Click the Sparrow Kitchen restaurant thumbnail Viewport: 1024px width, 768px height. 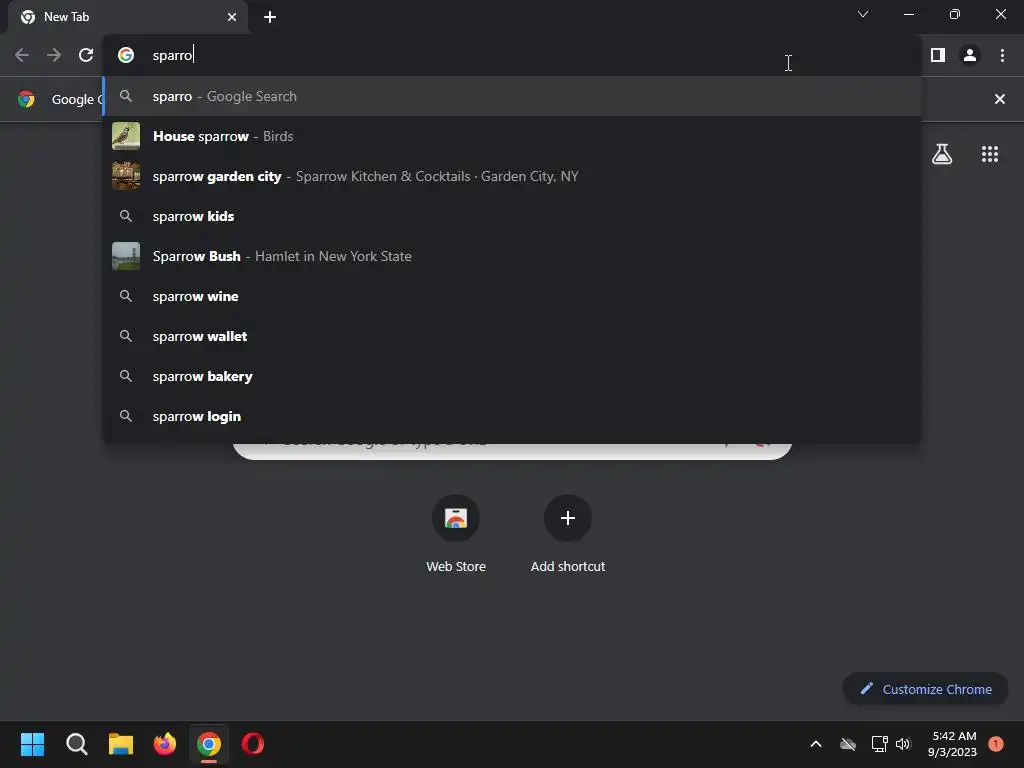pyautogui.click(x=126, y=176)
